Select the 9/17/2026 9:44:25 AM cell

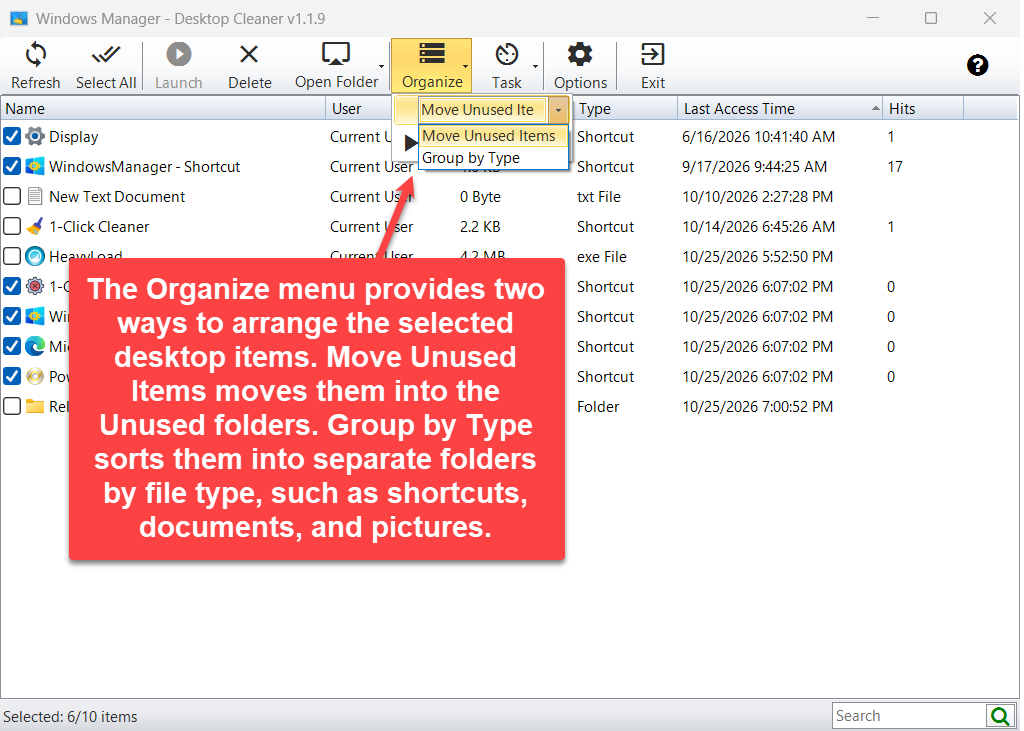754,167
